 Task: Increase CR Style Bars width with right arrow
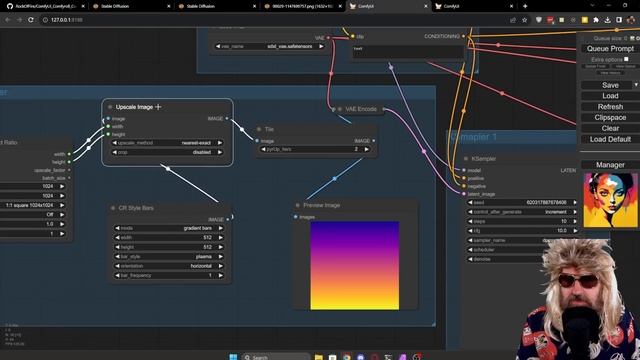[x=220, y=238]
